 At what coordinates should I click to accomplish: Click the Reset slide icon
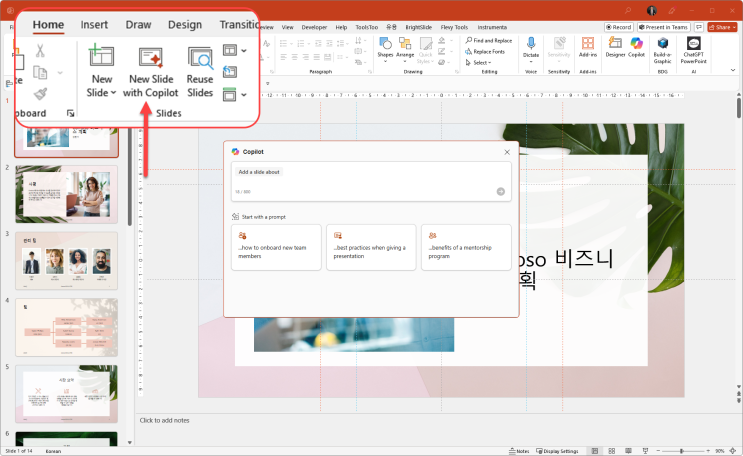click(x=230, y=72)
